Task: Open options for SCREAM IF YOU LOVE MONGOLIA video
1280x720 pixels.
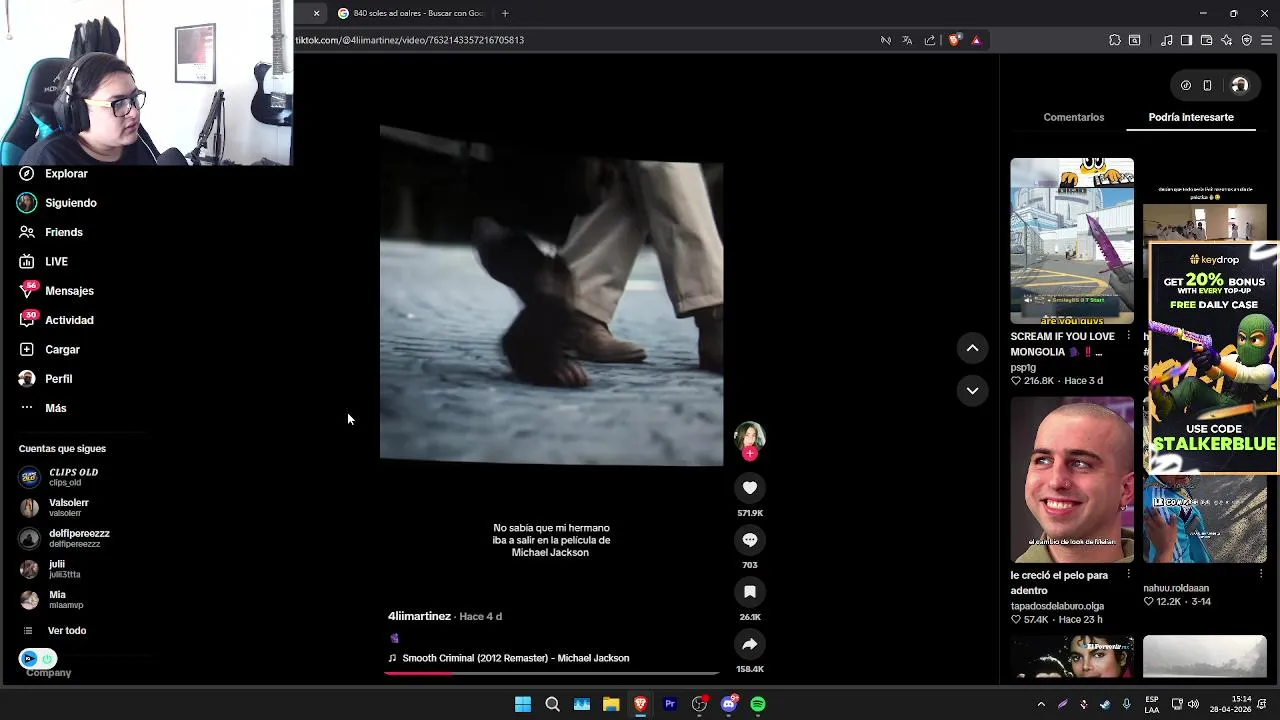Action: coord(1129,337)
